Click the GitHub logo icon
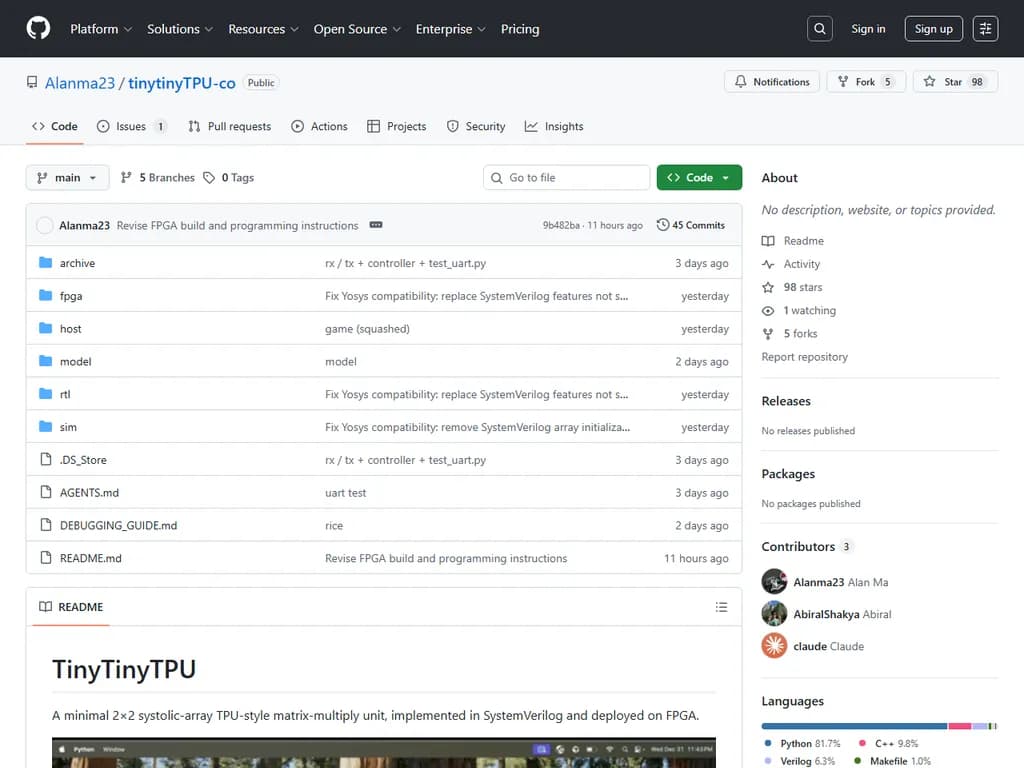This screenshot has height=768, width=1024. pos(38,29)
